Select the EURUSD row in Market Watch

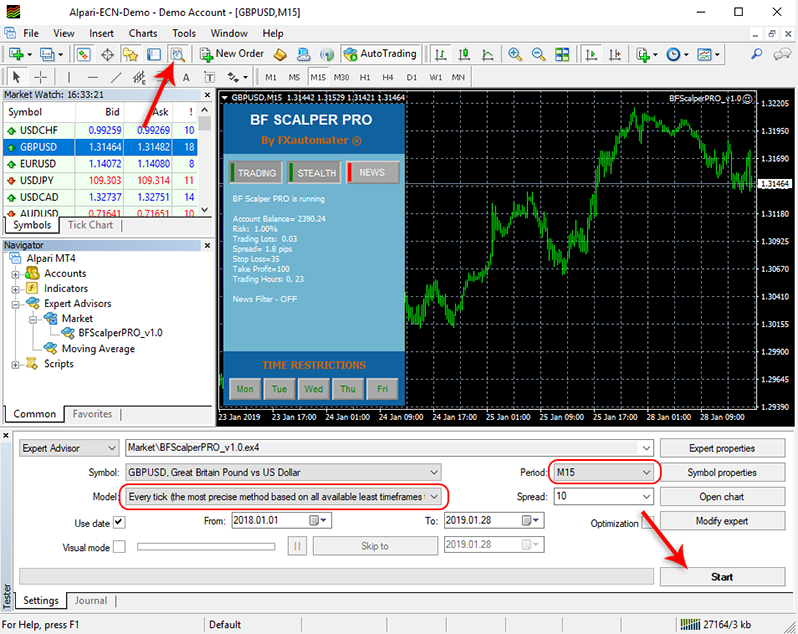[100, 163]
